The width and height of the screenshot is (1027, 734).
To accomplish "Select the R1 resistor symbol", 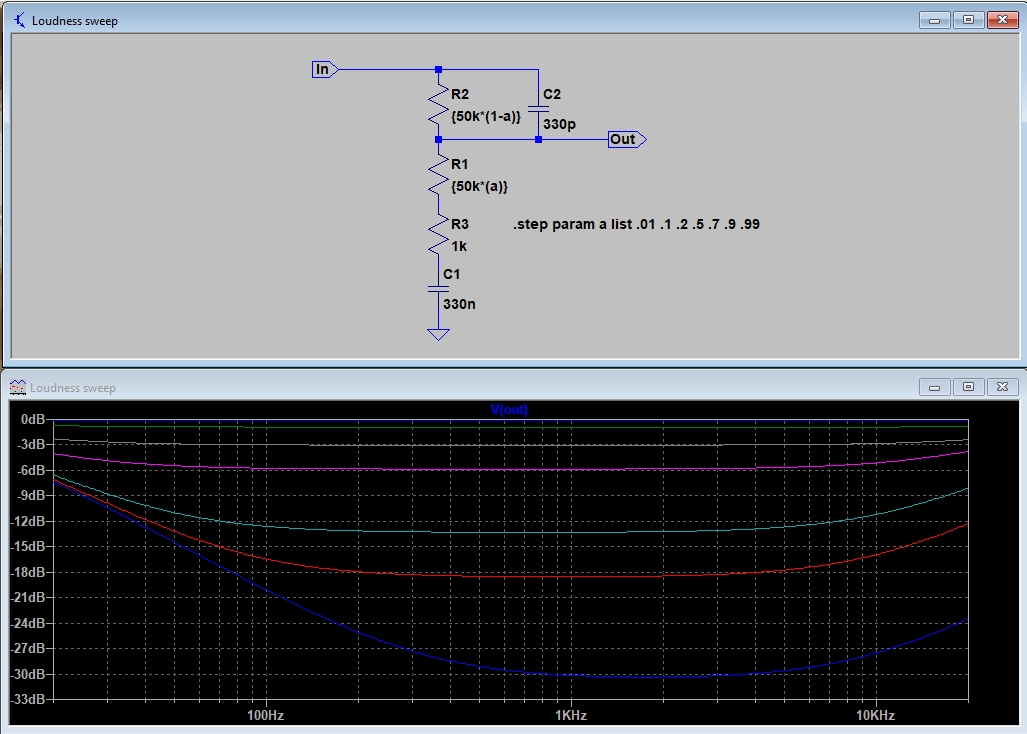I will pos(438,174).
